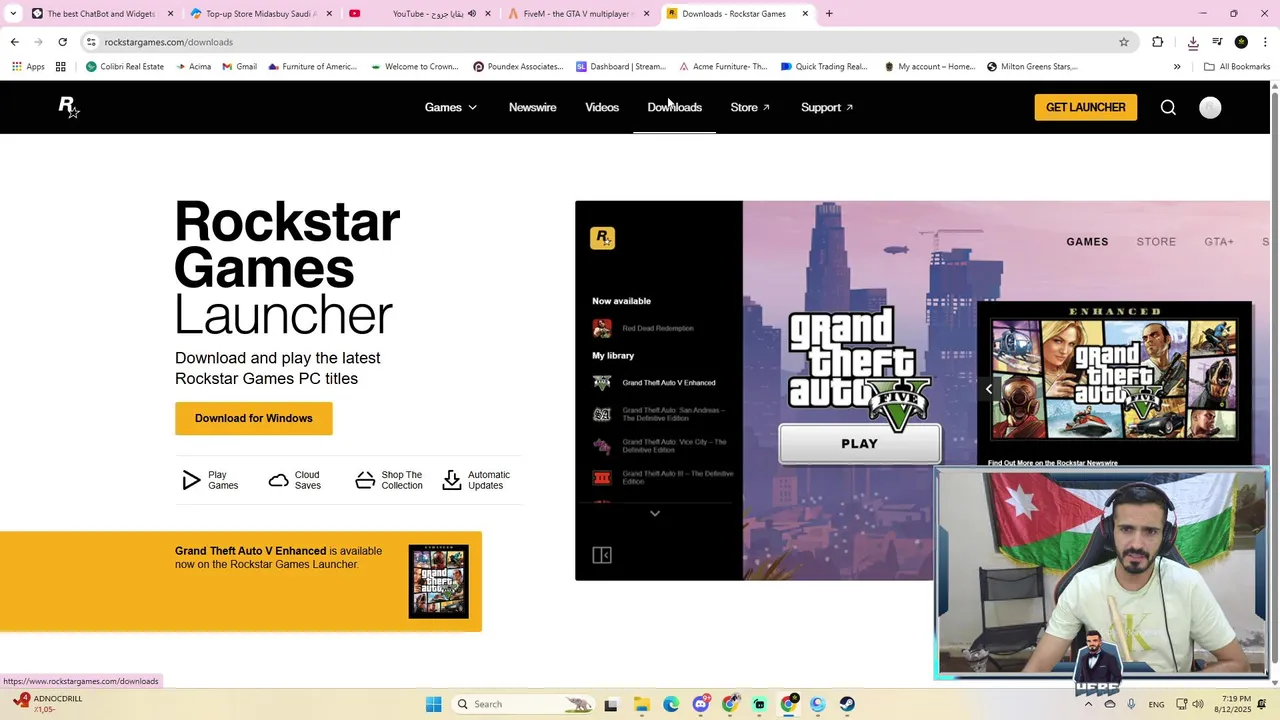
Task: Reload the page
Action: [x=62, y=42]
